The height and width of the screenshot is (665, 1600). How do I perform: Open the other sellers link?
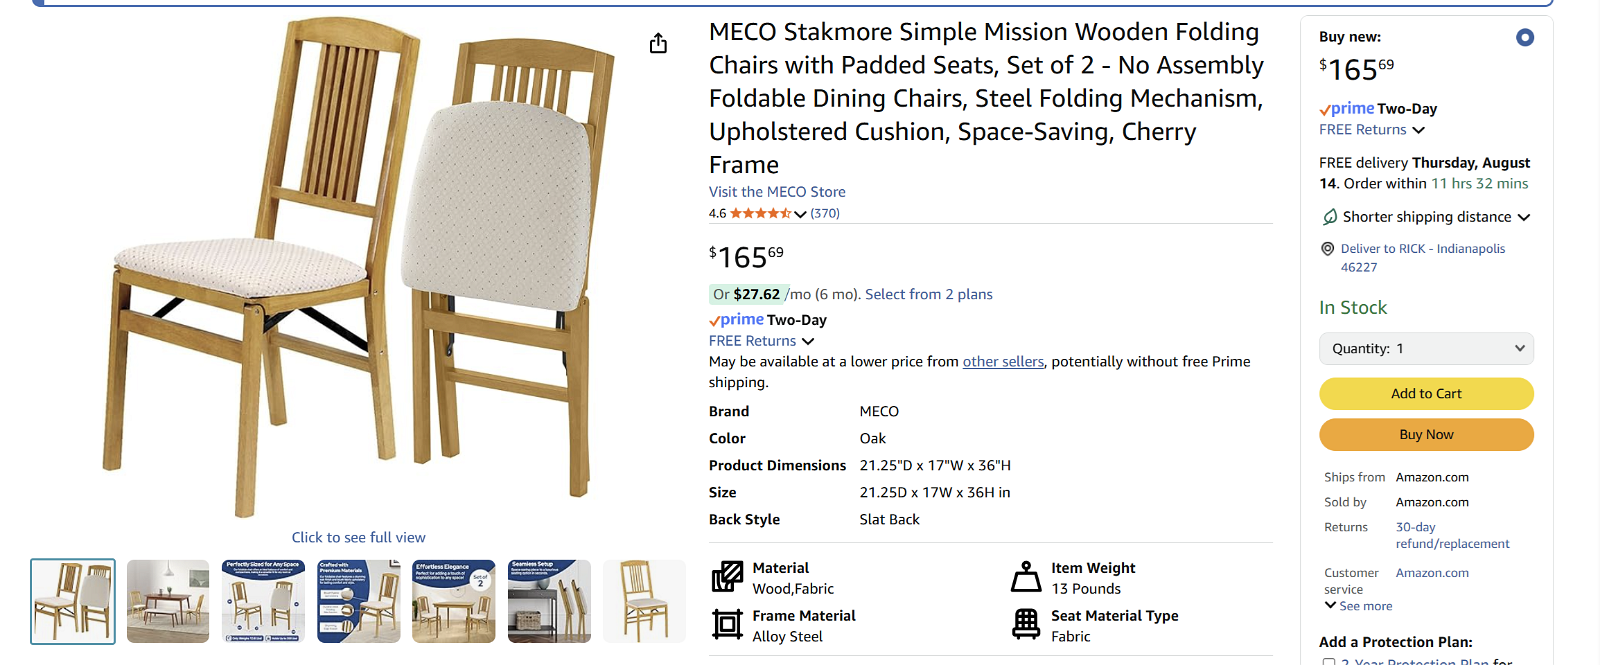point(1003,362)
